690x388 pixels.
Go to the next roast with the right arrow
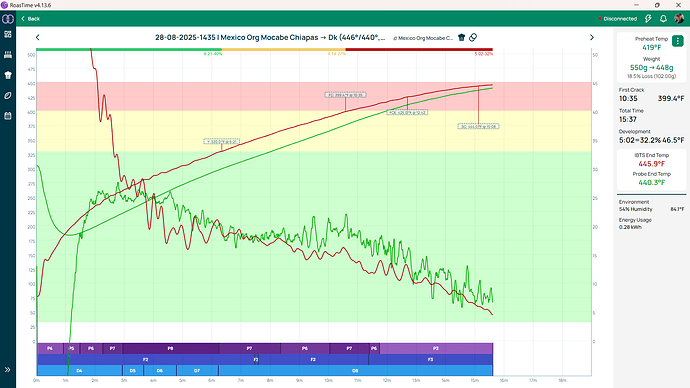coord(592,37)
